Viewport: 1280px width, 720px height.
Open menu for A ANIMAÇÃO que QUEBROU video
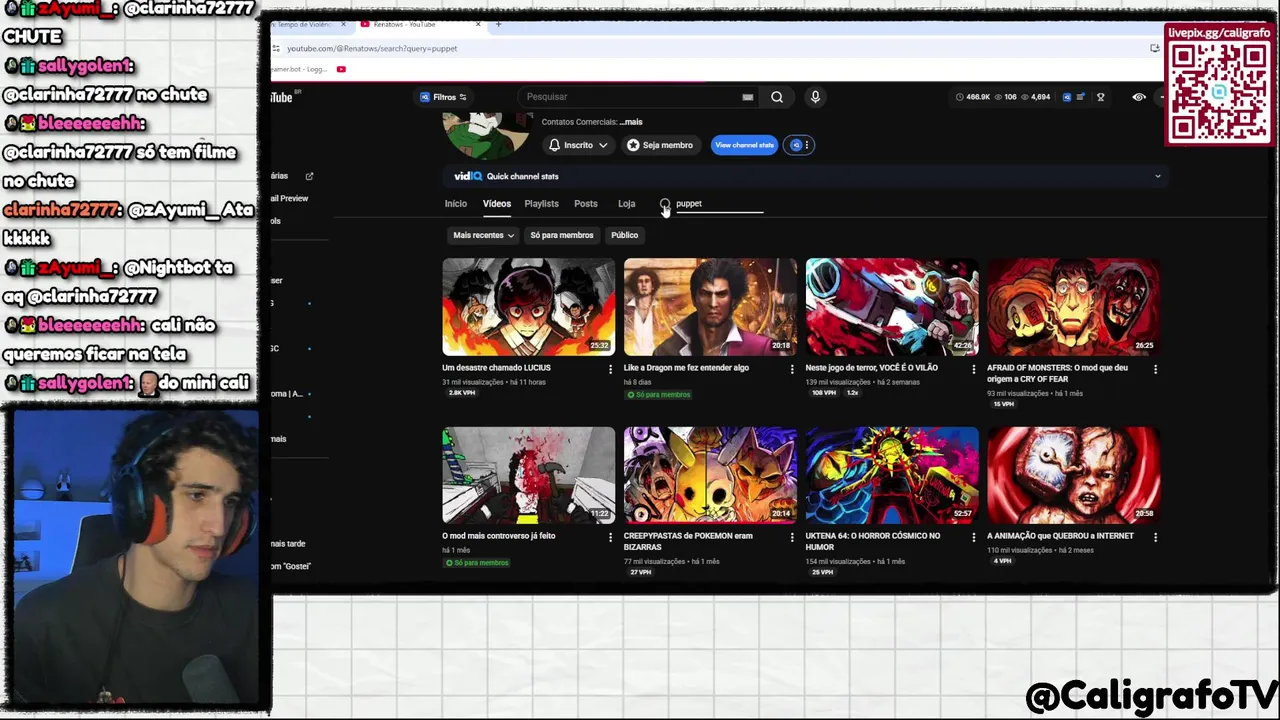(1155, 537)
